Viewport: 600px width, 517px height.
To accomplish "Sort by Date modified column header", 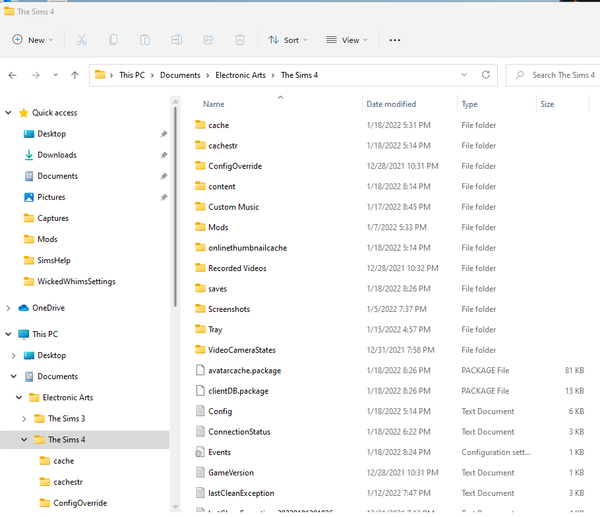I will 391,104.
